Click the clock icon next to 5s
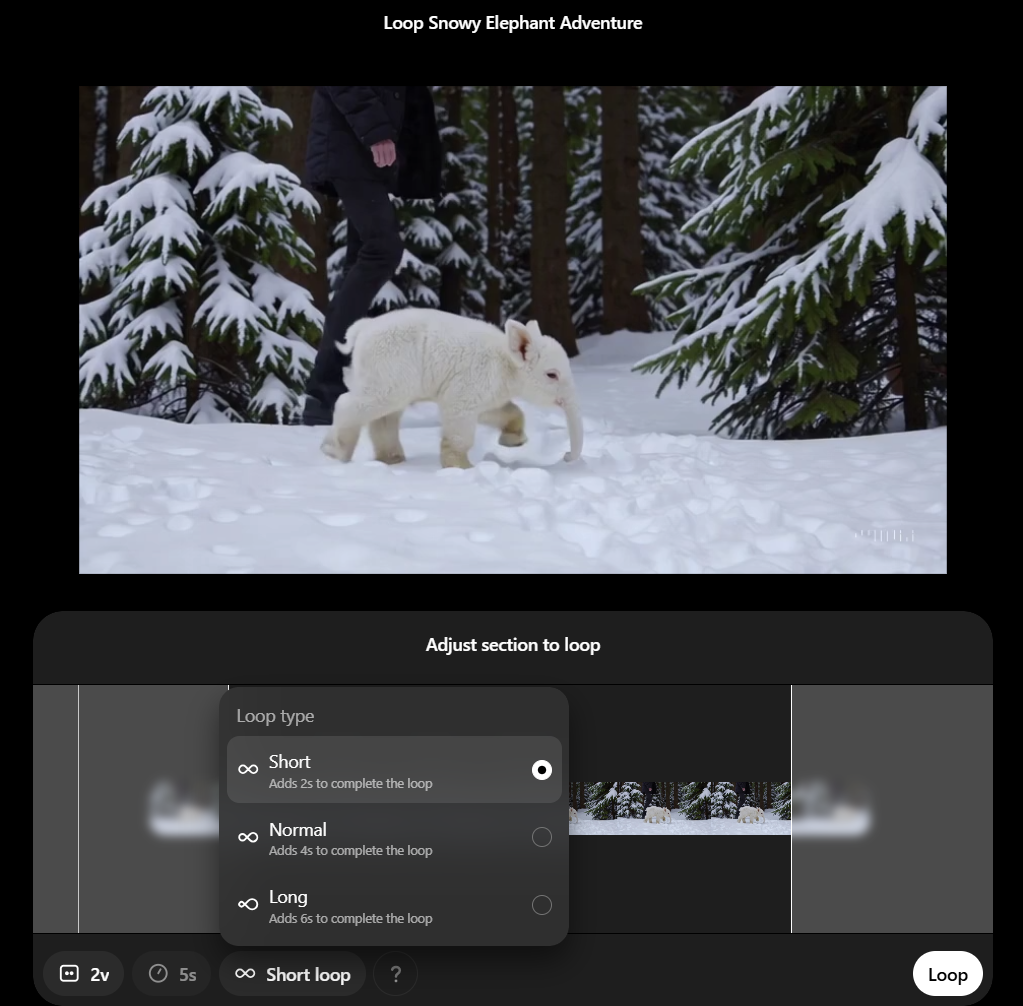1023x1006 pixels. coord(158,973)
